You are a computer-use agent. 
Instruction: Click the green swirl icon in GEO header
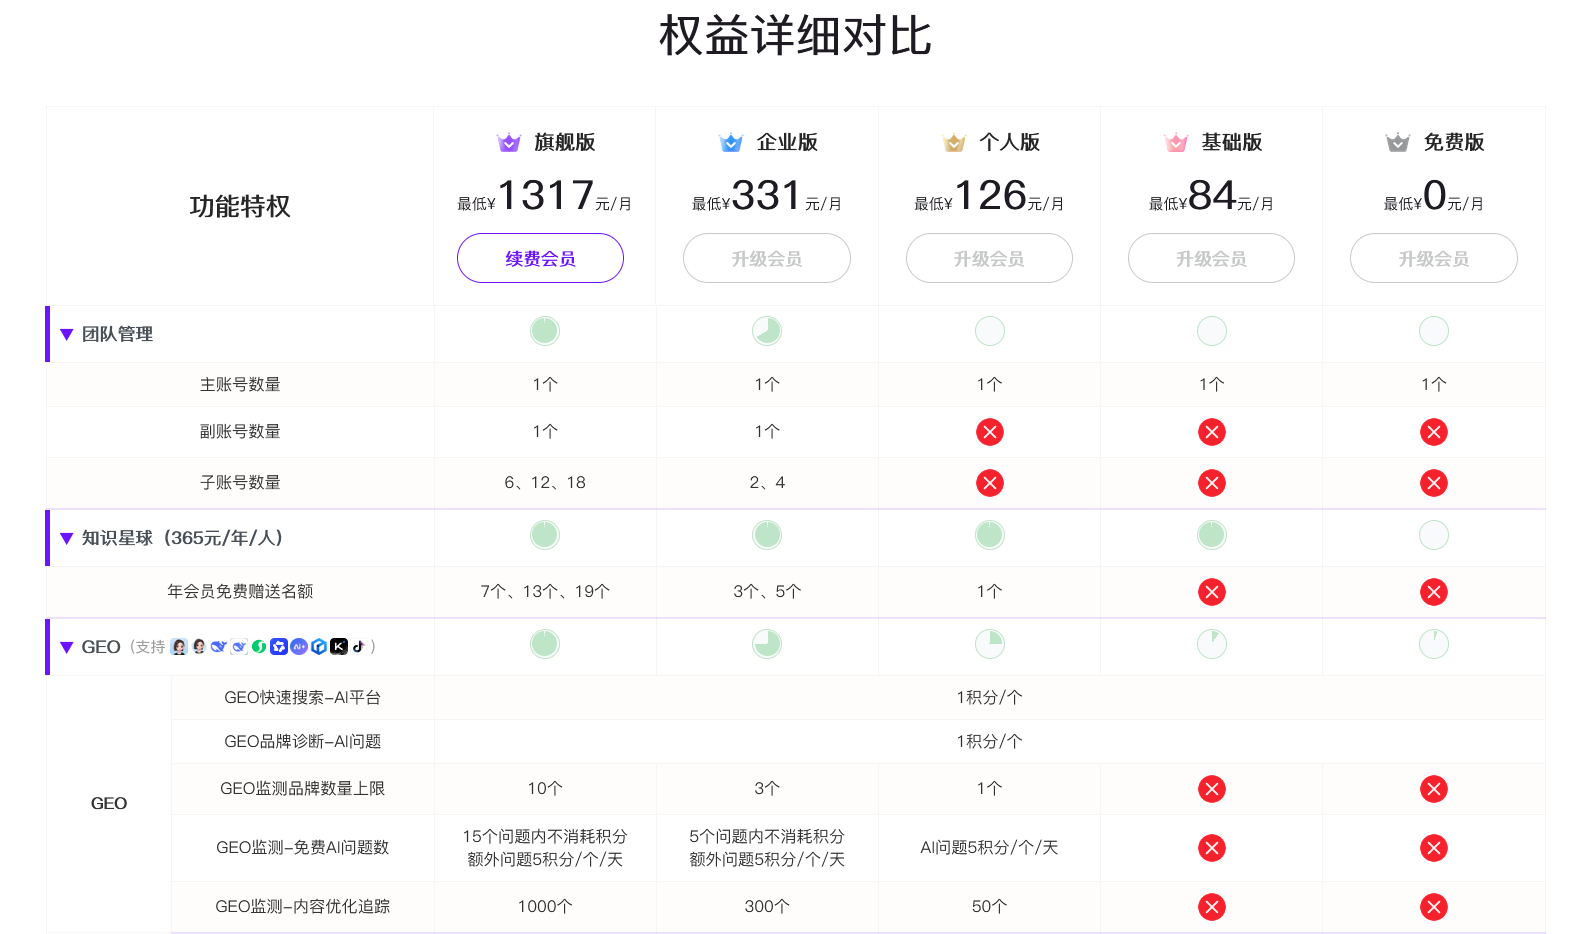click(x=259, y=647)
